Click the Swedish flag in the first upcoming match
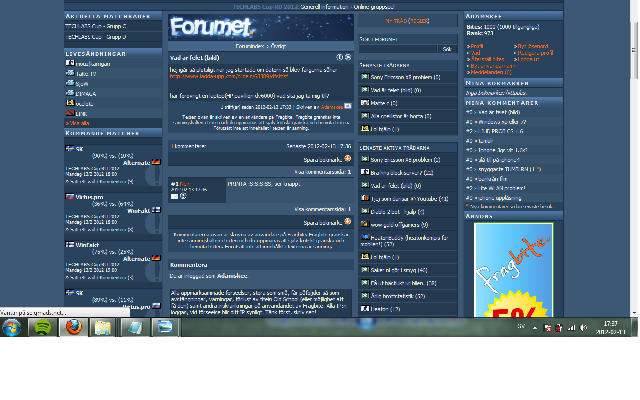This screenshot has width=640, height=400. pyautogui.click(x=68, y=147)
